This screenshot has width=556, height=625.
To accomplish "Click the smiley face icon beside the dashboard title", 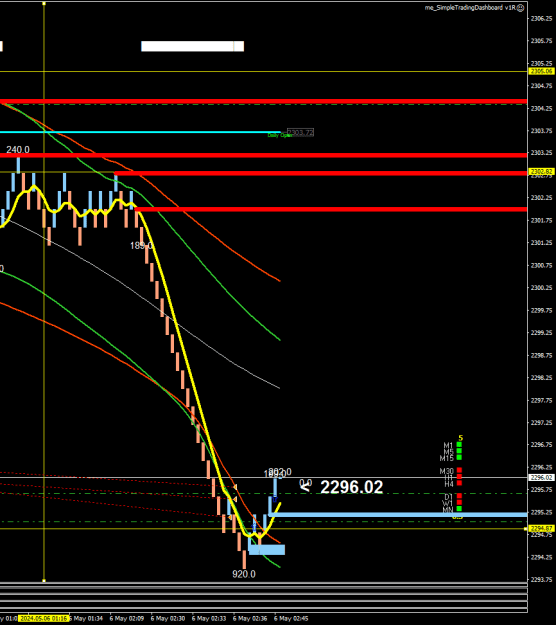I will coord(521,8).
